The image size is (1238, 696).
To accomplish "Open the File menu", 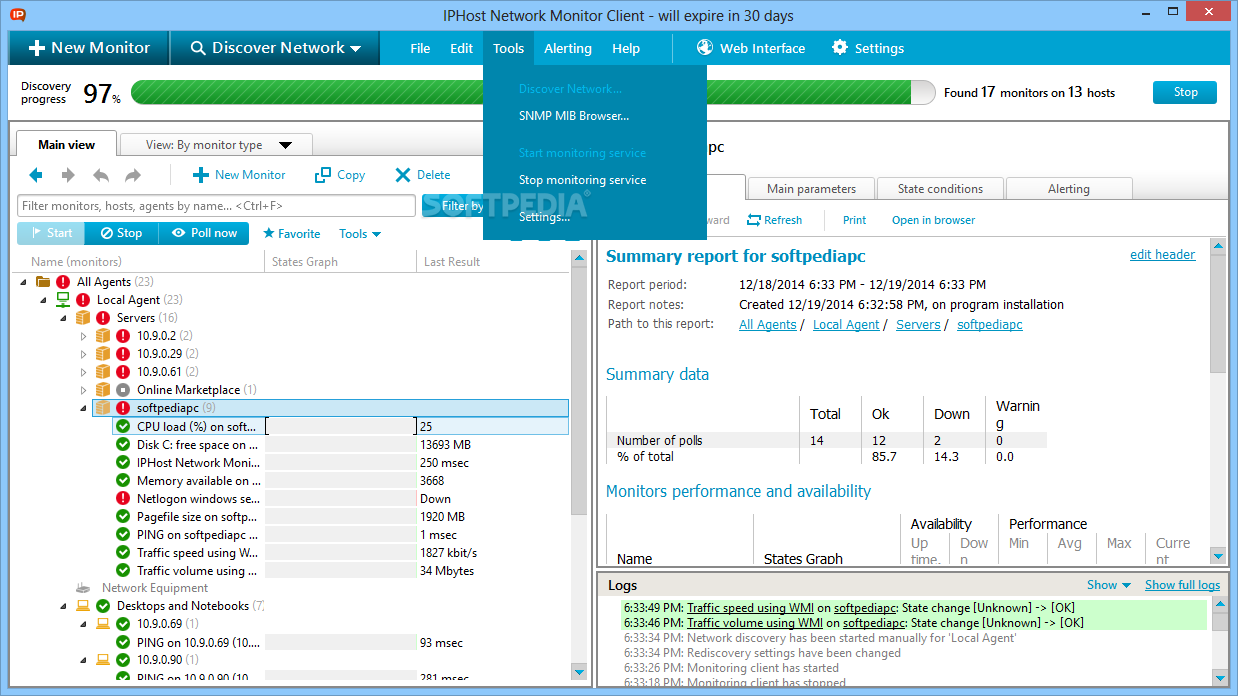I will 420,48.
